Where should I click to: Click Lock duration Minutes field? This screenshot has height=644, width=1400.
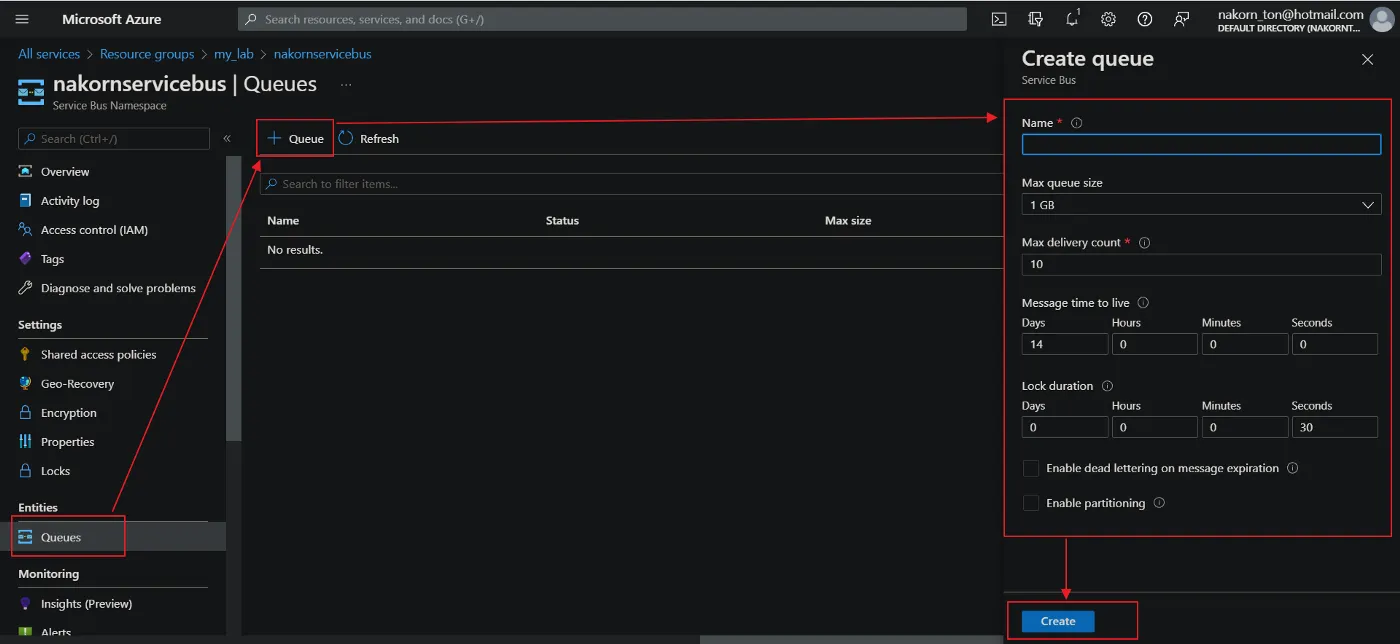pos(1245,427)
